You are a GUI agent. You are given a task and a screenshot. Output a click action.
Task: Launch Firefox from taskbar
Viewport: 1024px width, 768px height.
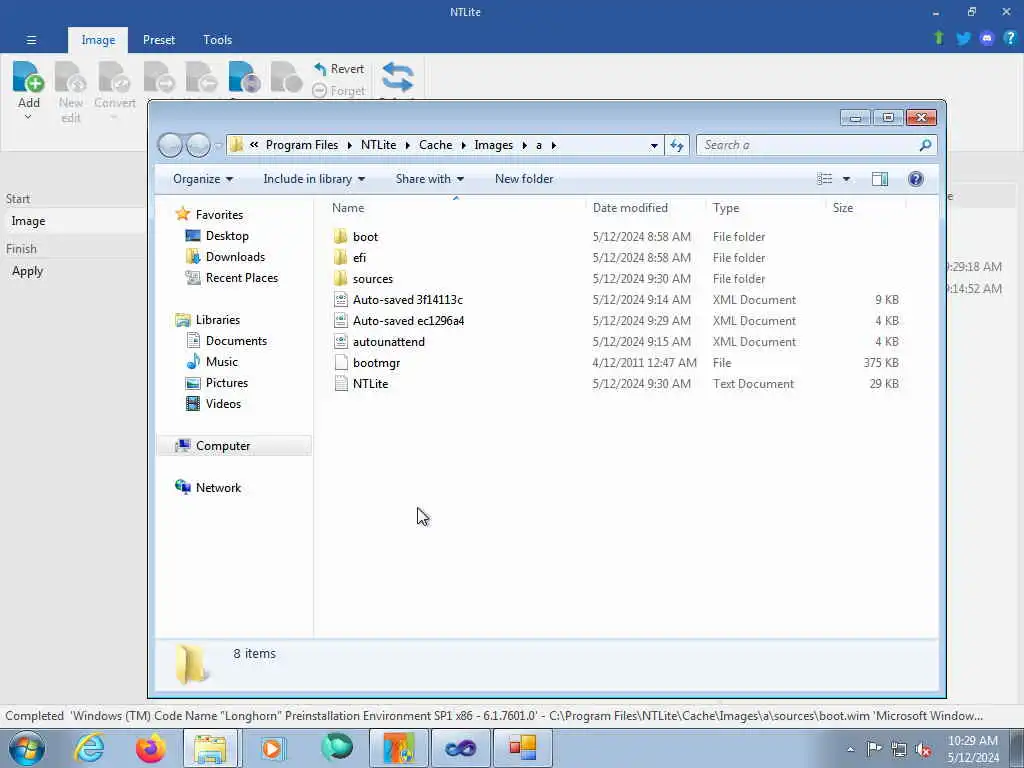pyautogui.click(x=150, y=748)
